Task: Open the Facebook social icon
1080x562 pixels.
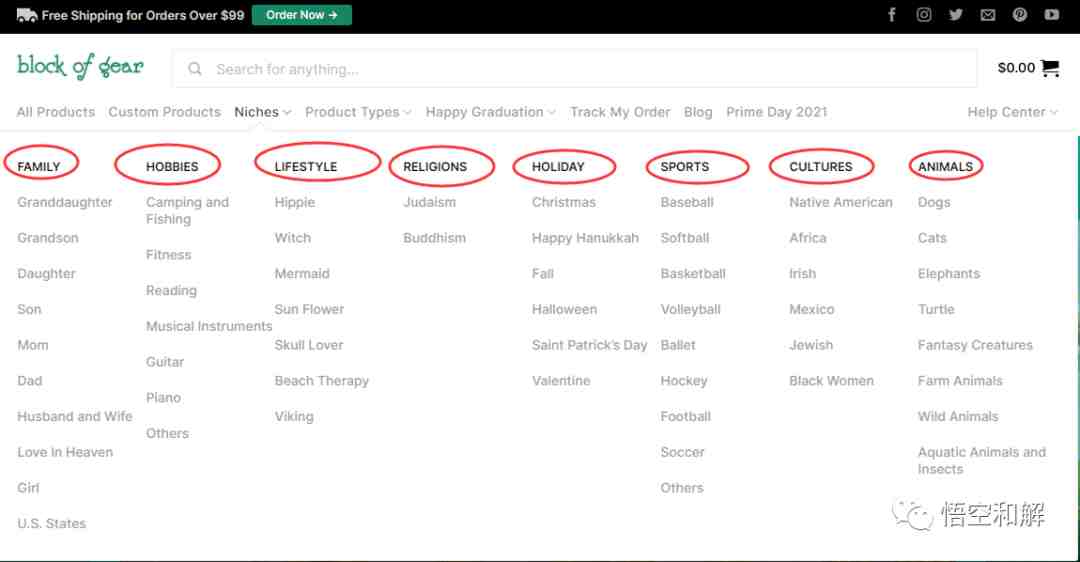Action: click(x=892, y=14)
